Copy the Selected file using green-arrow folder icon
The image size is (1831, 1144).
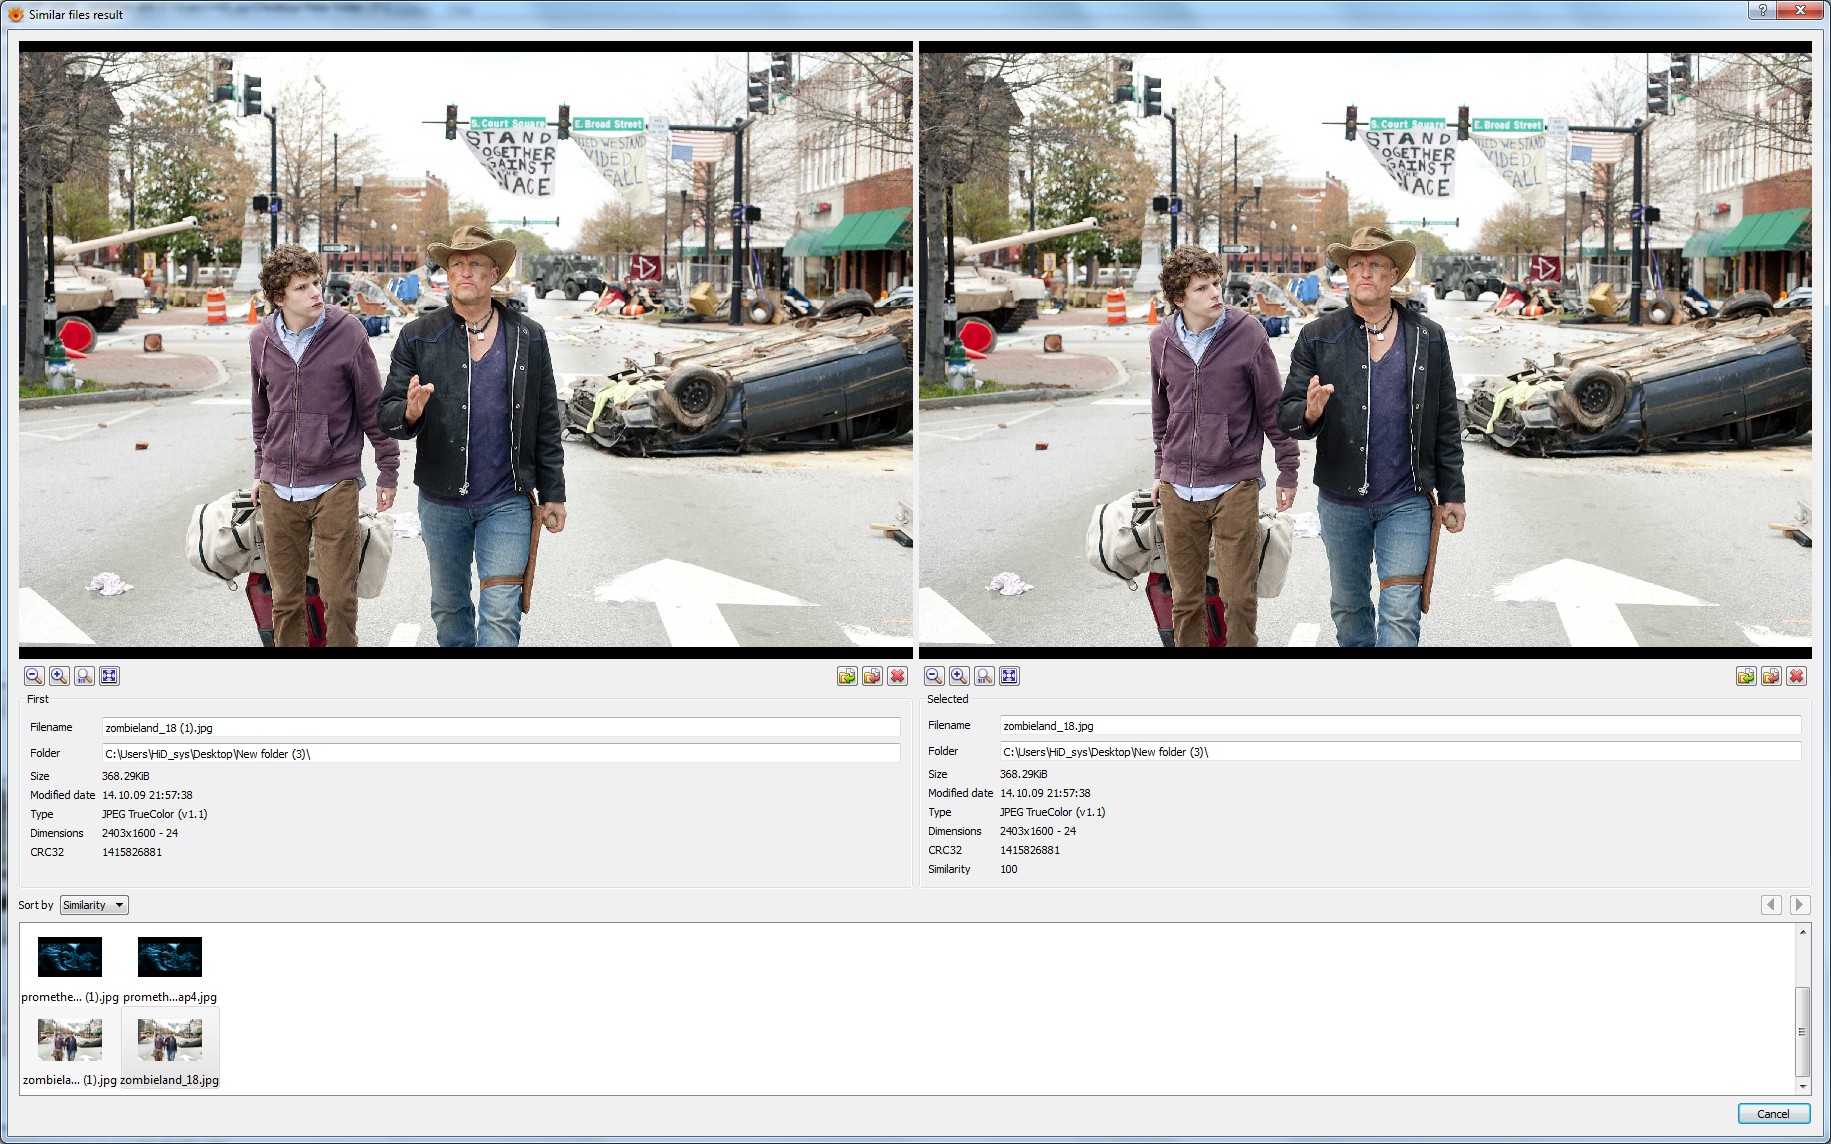point(1746,676)
